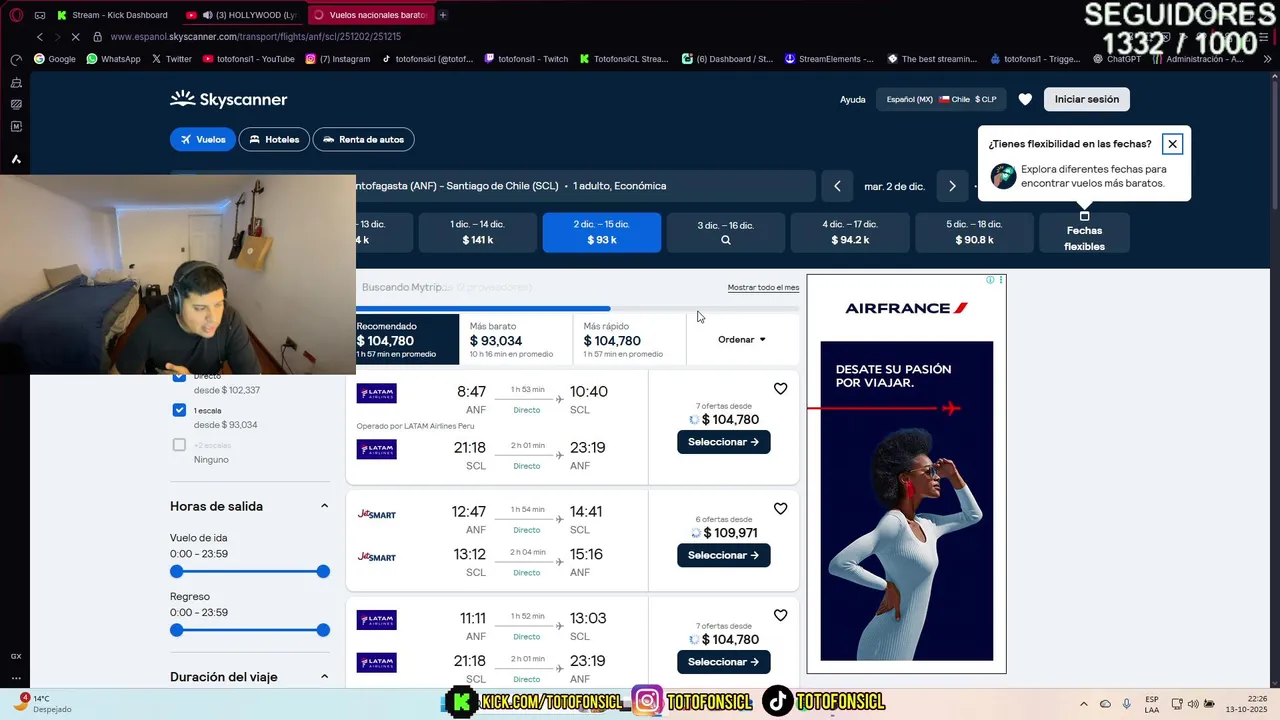The width and height of the screenshot is (1280, 720).
Task: Save the 11:11 LATAM flight with its heart
Action: (780, 616)
